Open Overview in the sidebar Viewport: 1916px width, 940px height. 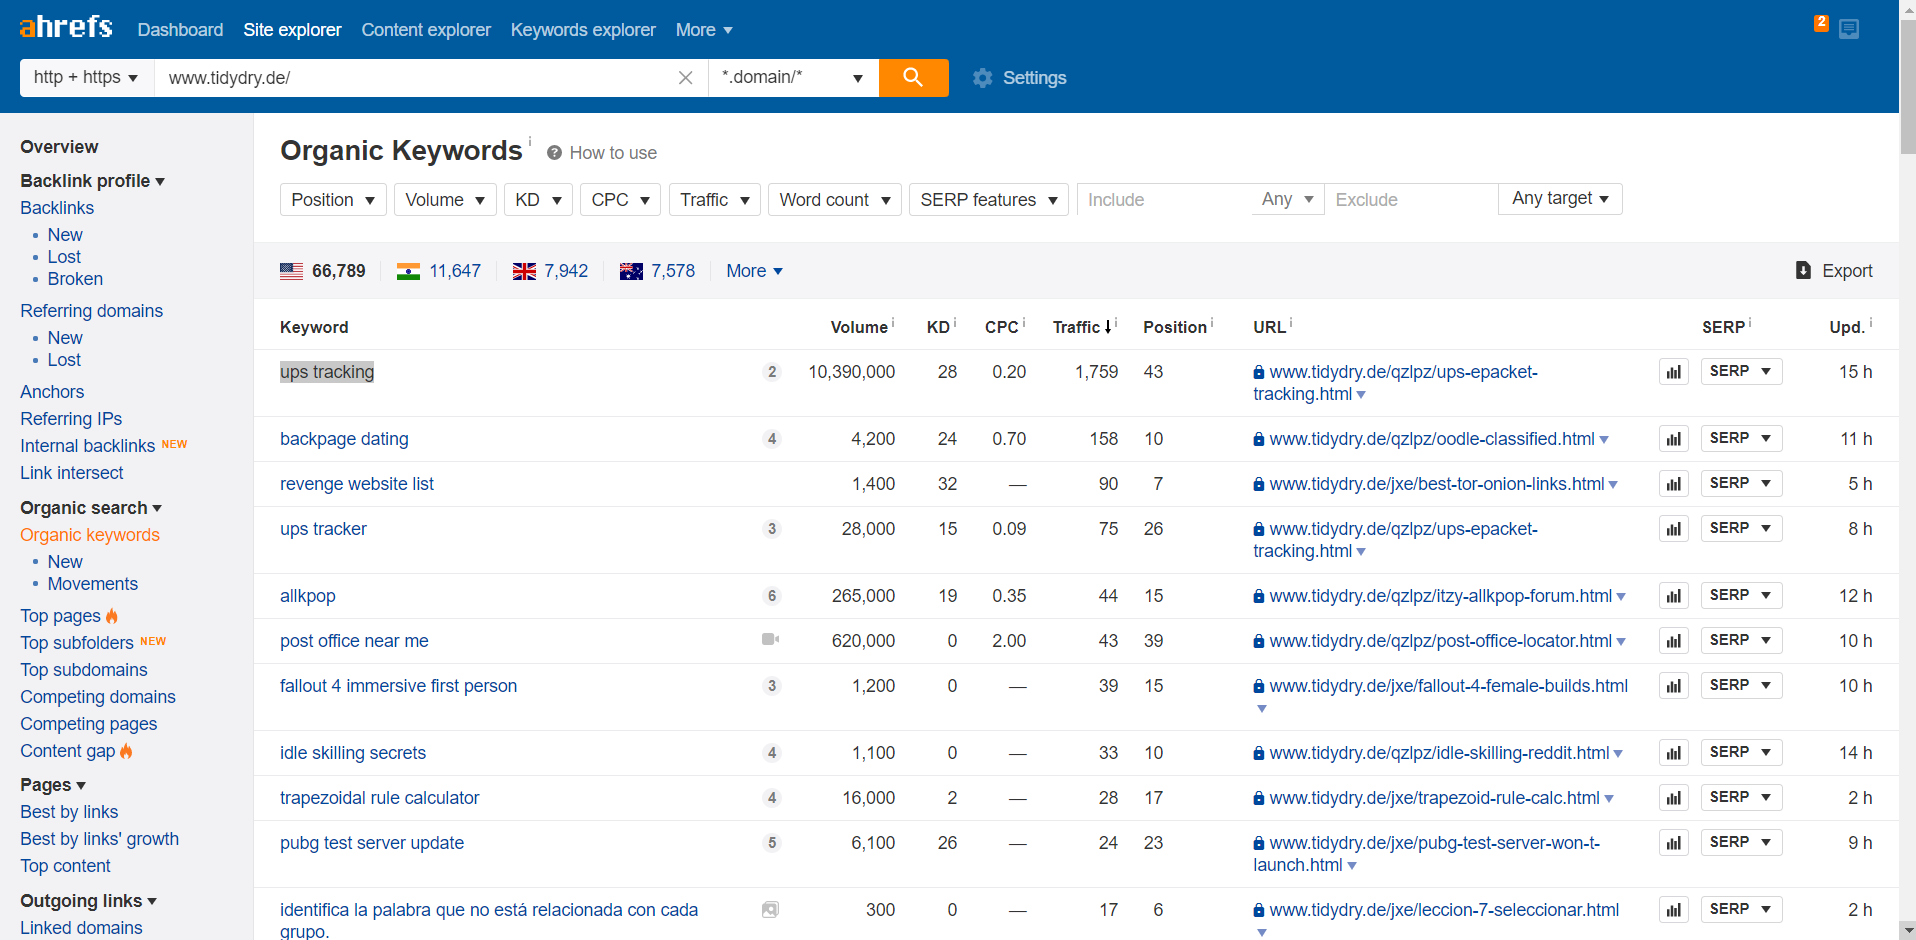(x=59, y=147)
